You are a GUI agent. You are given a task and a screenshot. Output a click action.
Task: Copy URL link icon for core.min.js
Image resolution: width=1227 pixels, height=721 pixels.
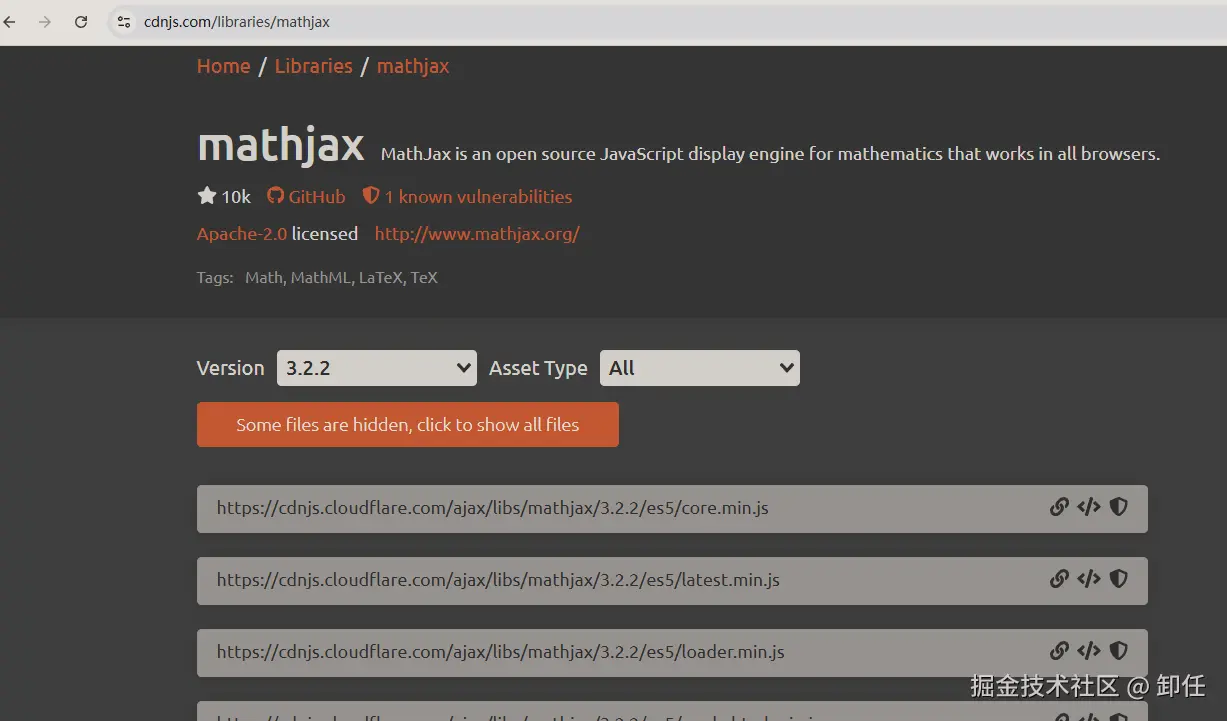pos(1059,507)
